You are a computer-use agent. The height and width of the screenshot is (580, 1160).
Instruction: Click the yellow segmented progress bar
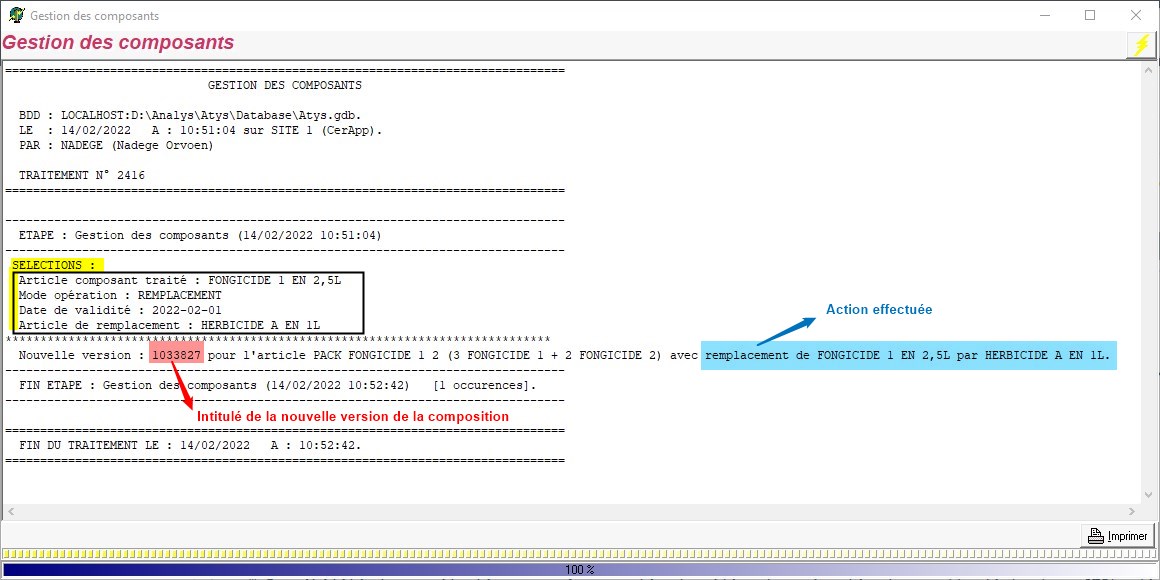click(580, 554)
